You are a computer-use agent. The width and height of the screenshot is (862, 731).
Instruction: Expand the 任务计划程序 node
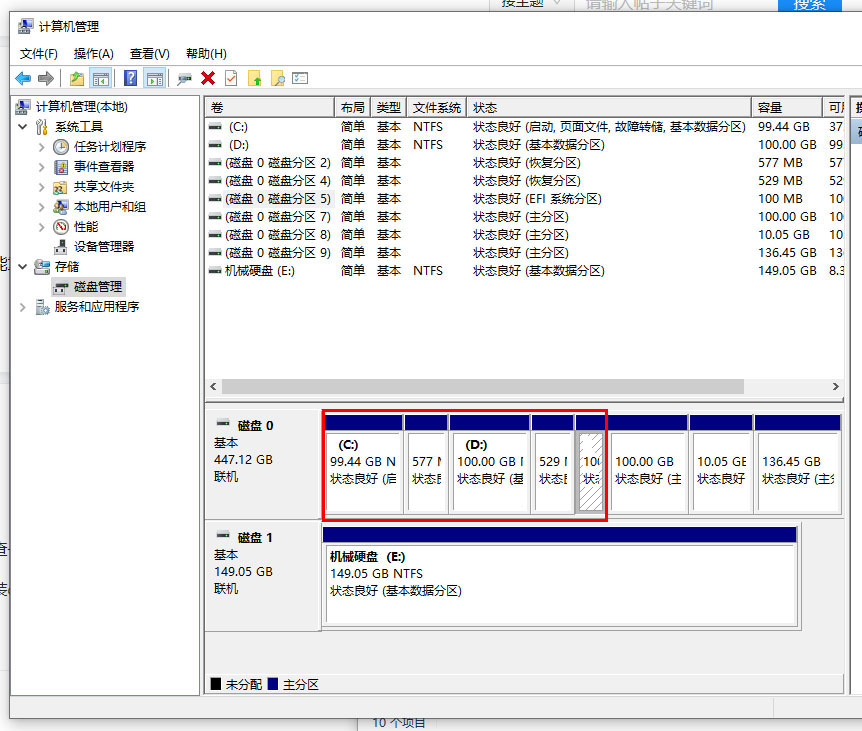click(x=41, y=147)
